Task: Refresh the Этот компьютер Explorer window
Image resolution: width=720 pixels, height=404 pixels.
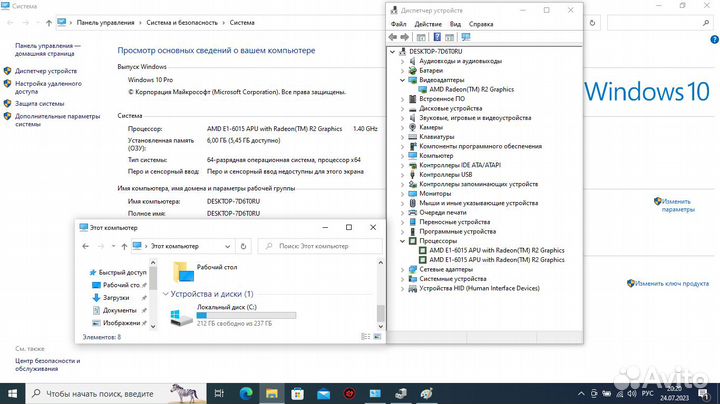Action: (x=243, y=246)
